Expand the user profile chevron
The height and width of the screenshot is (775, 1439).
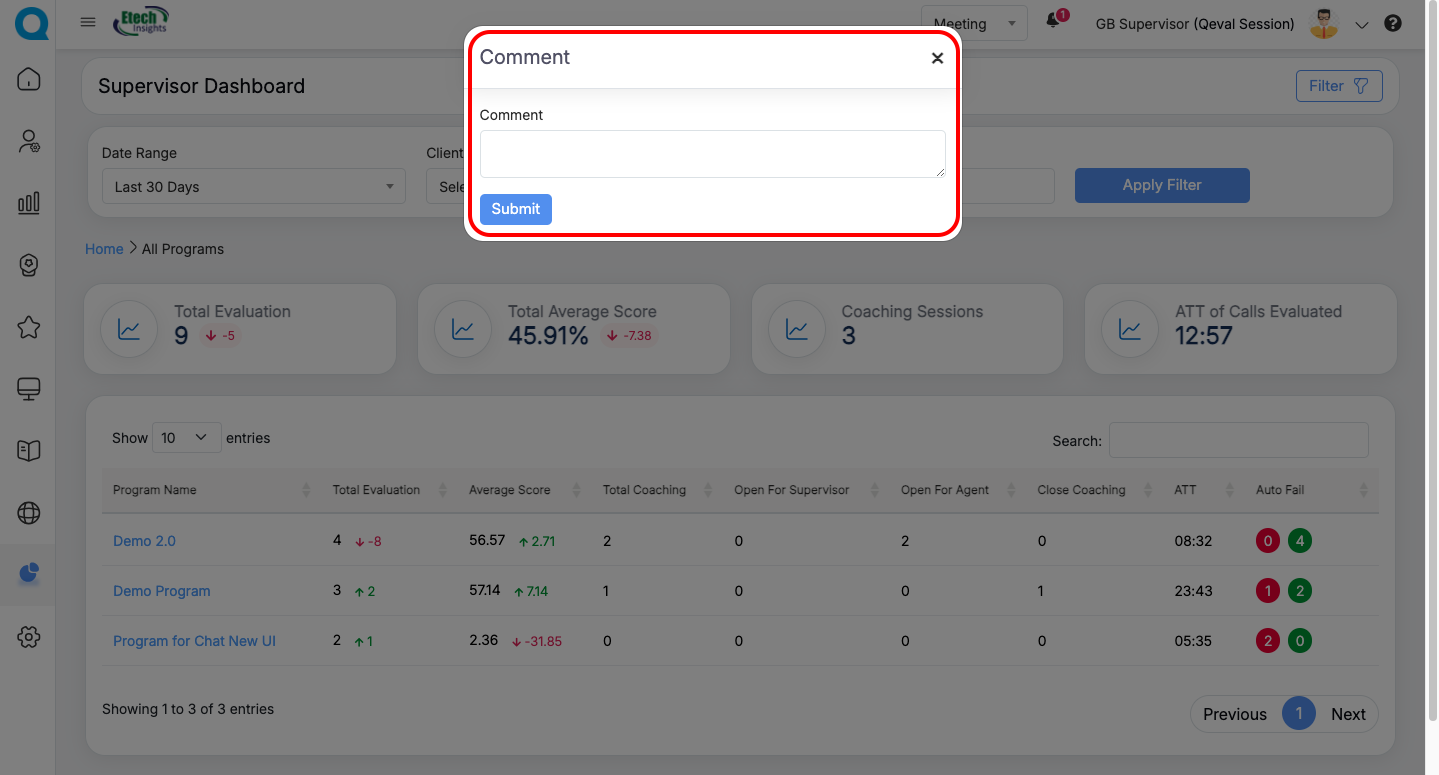[x=1361, y=25]
